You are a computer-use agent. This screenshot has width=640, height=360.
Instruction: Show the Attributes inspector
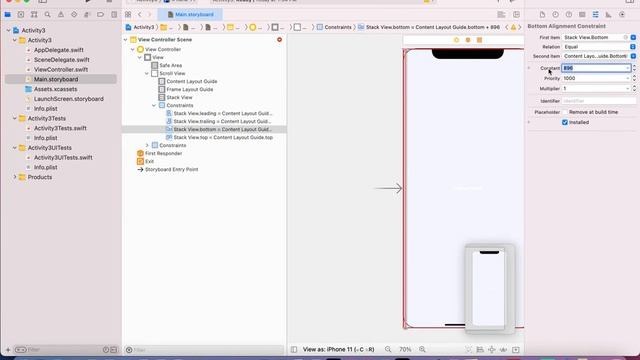(596, 15)
